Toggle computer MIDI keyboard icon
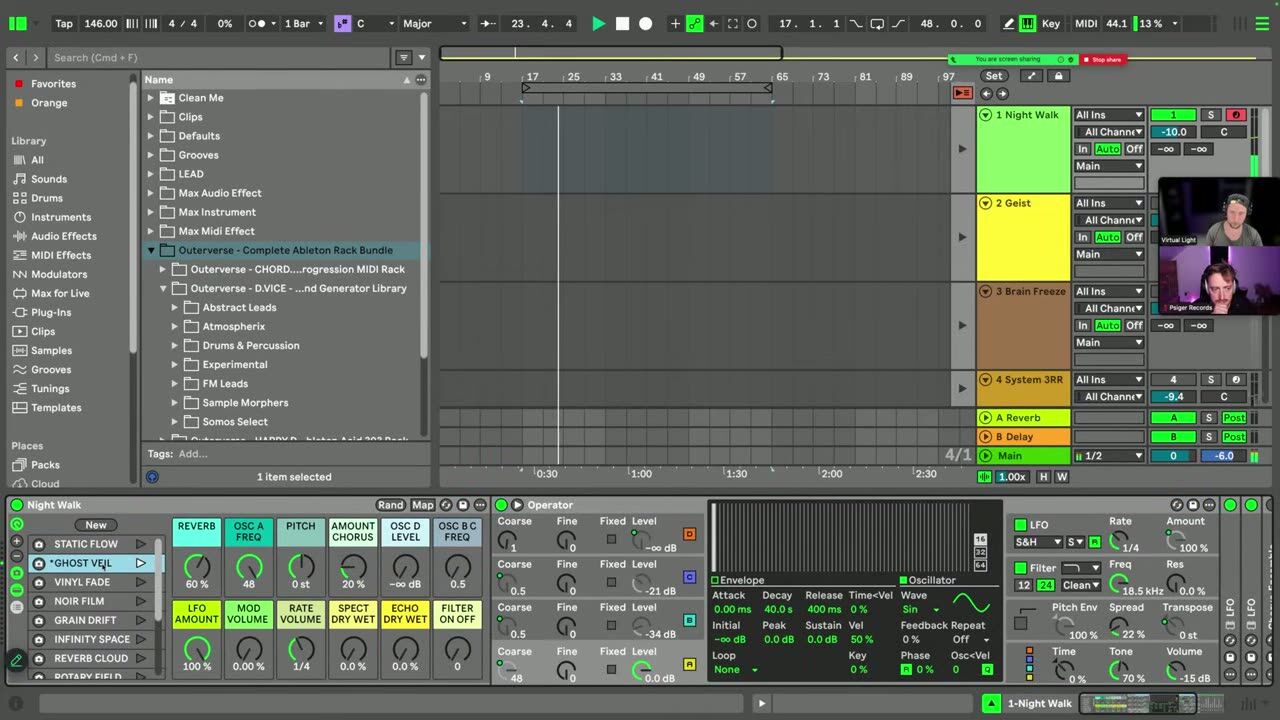Viewport: 1280px width, 720px height. click(x=1028, y=23)
